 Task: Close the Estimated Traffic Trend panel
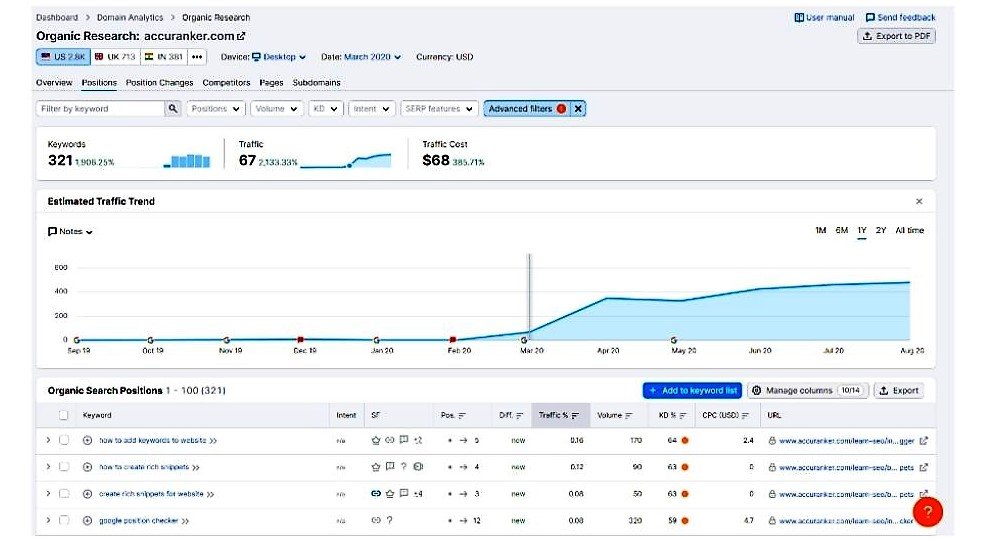point(919,201)
